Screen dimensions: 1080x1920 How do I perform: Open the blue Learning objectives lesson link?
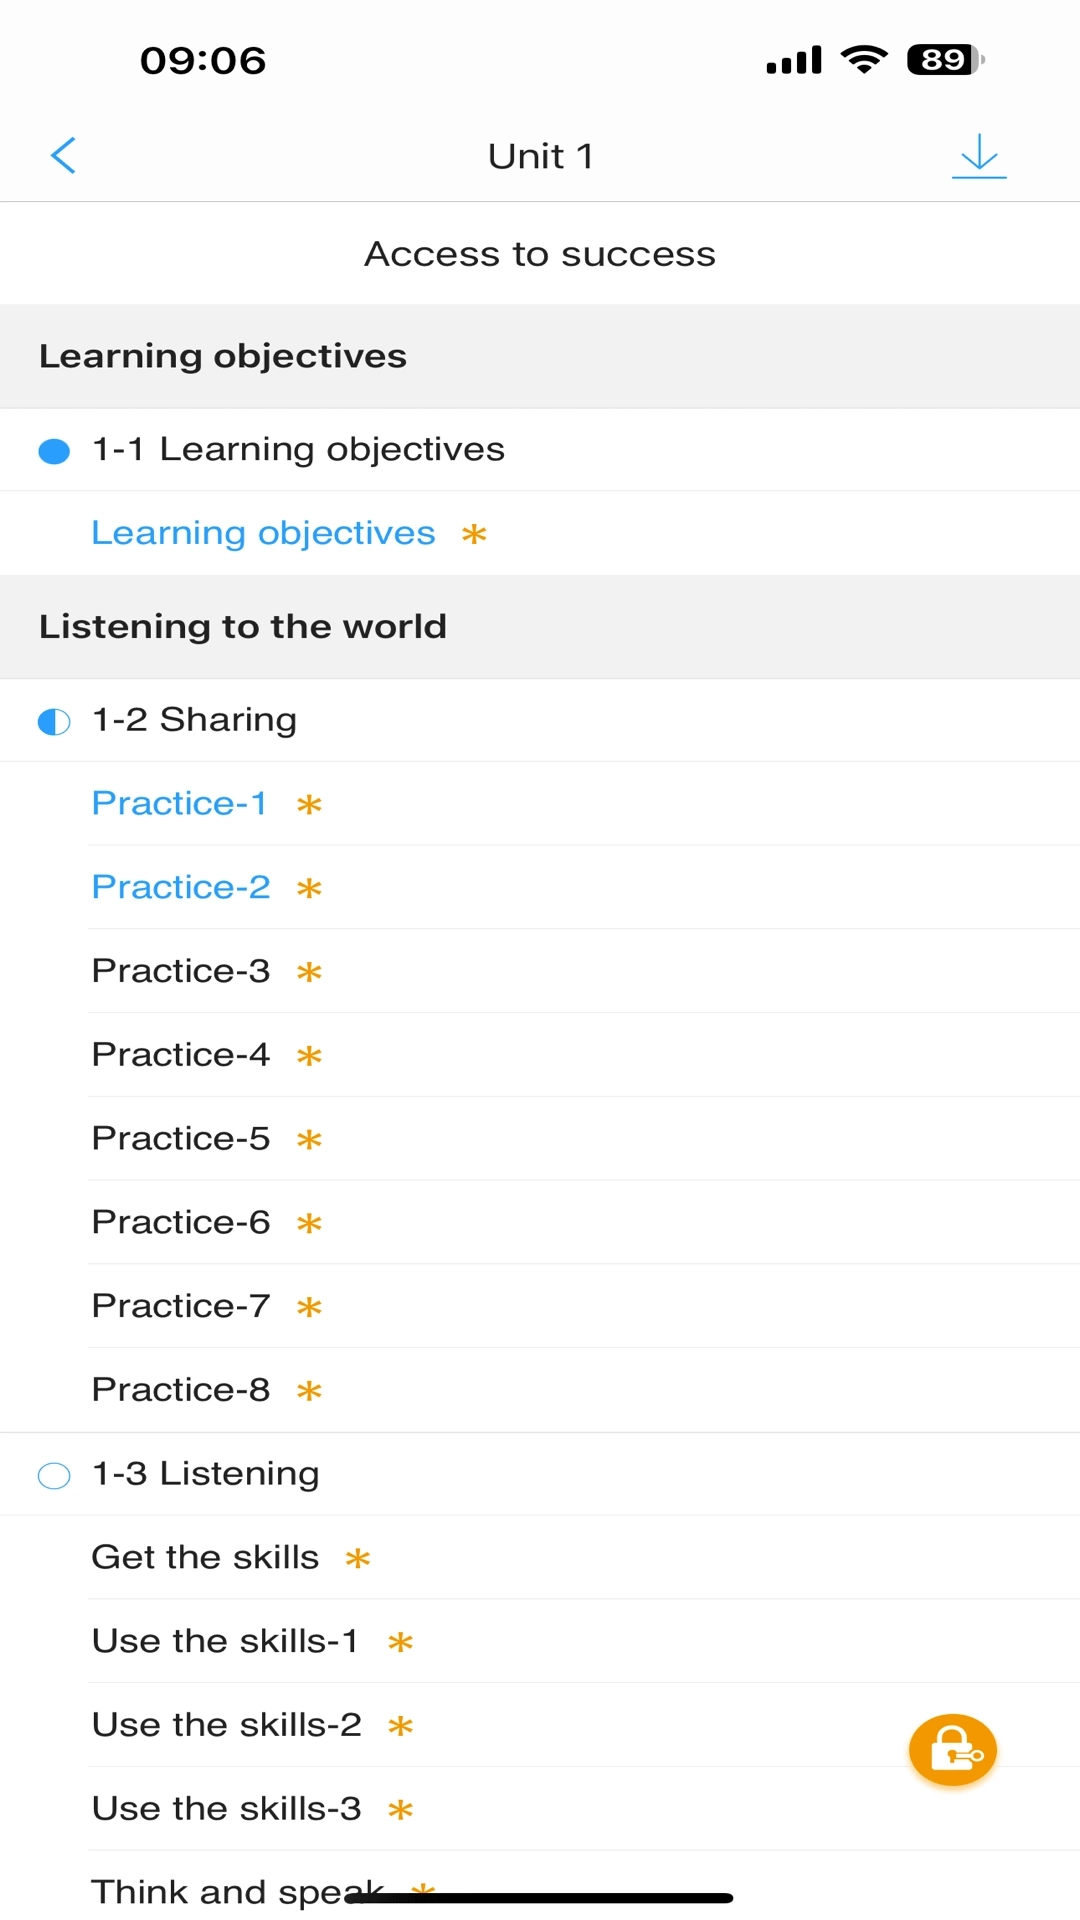263,533
